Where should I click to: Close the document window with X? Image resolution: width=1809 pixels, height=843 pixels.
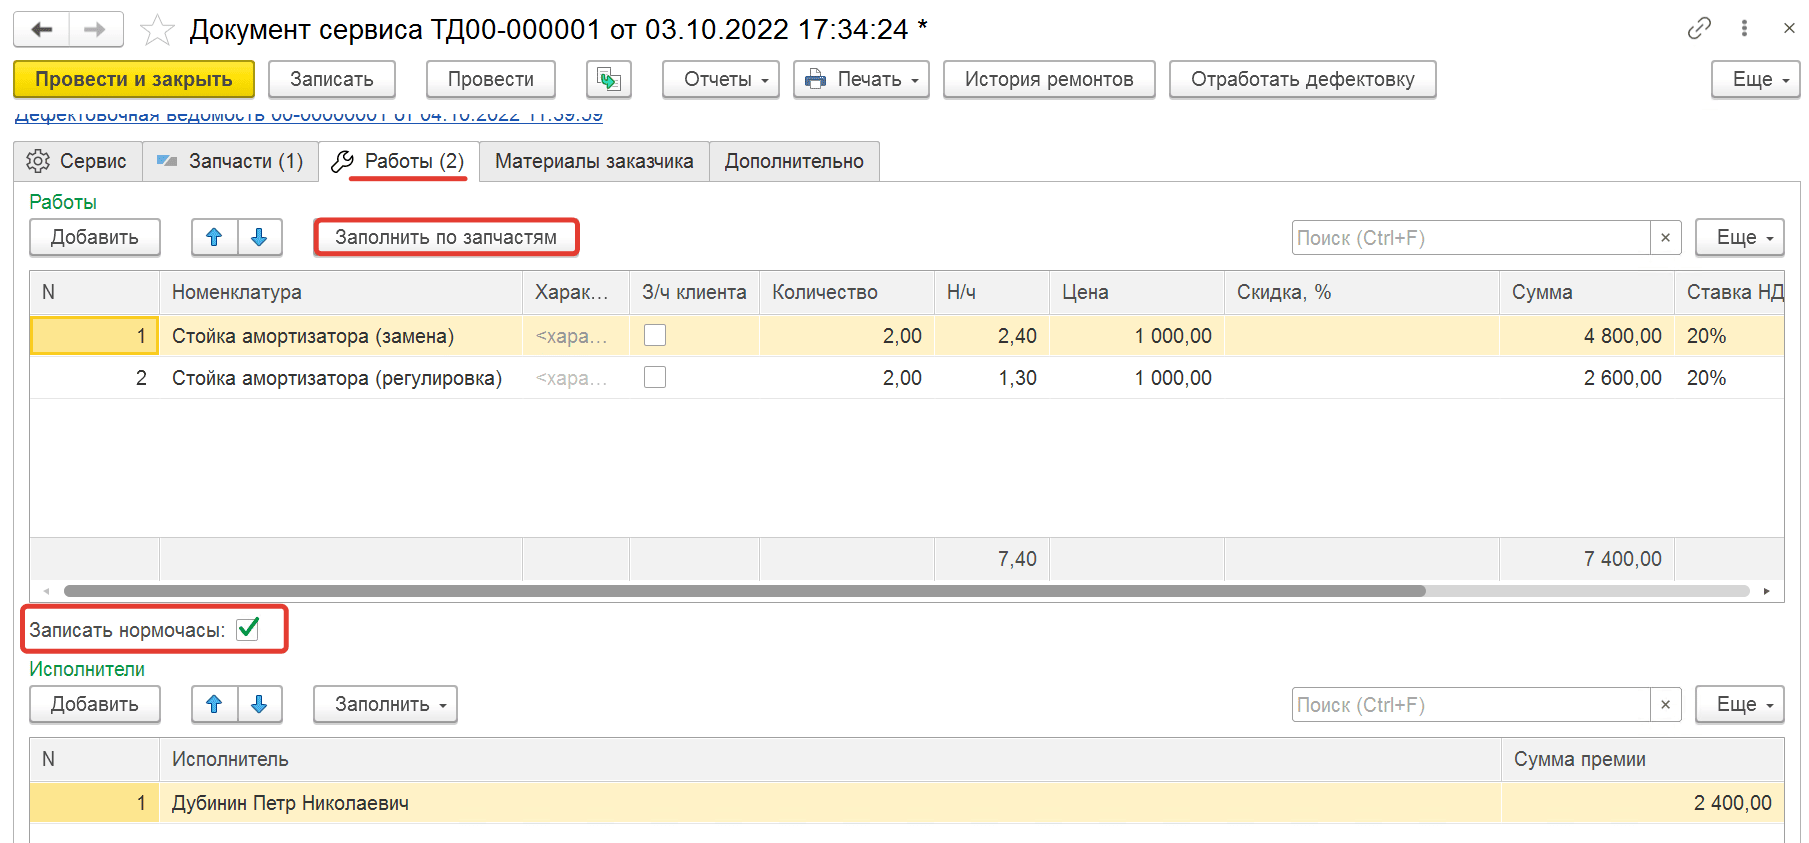point(1789,28)
